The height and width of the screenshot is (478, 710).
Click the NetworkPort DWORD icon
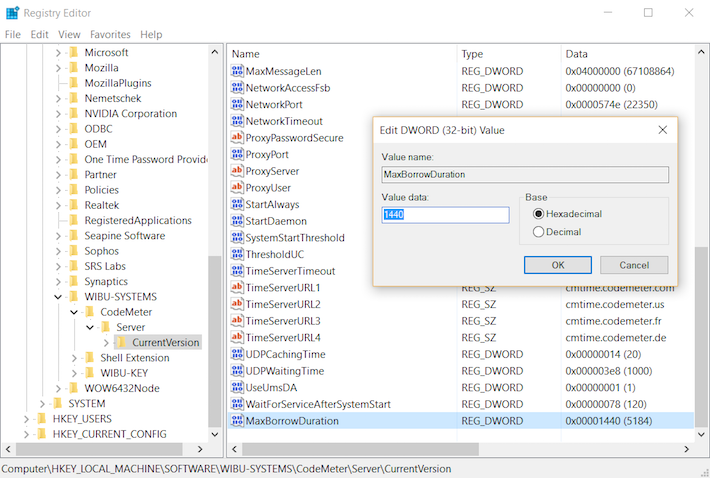click(x=237, y=105)
